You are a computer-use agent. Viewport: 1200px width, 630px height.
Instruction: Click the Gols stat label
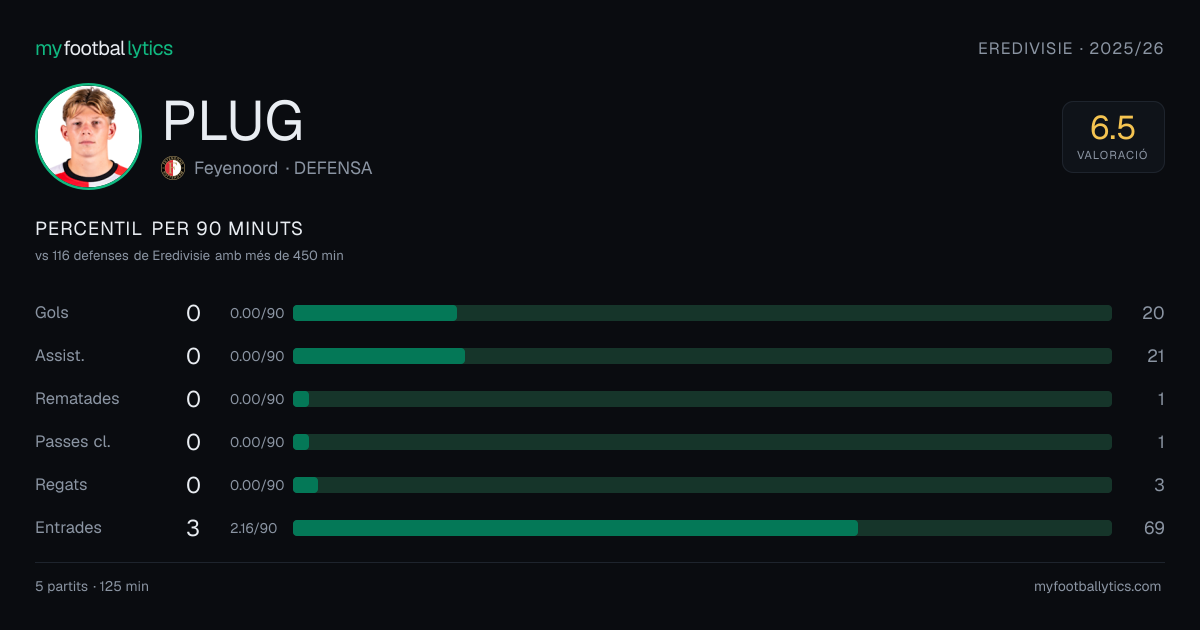tap(52, 313)
